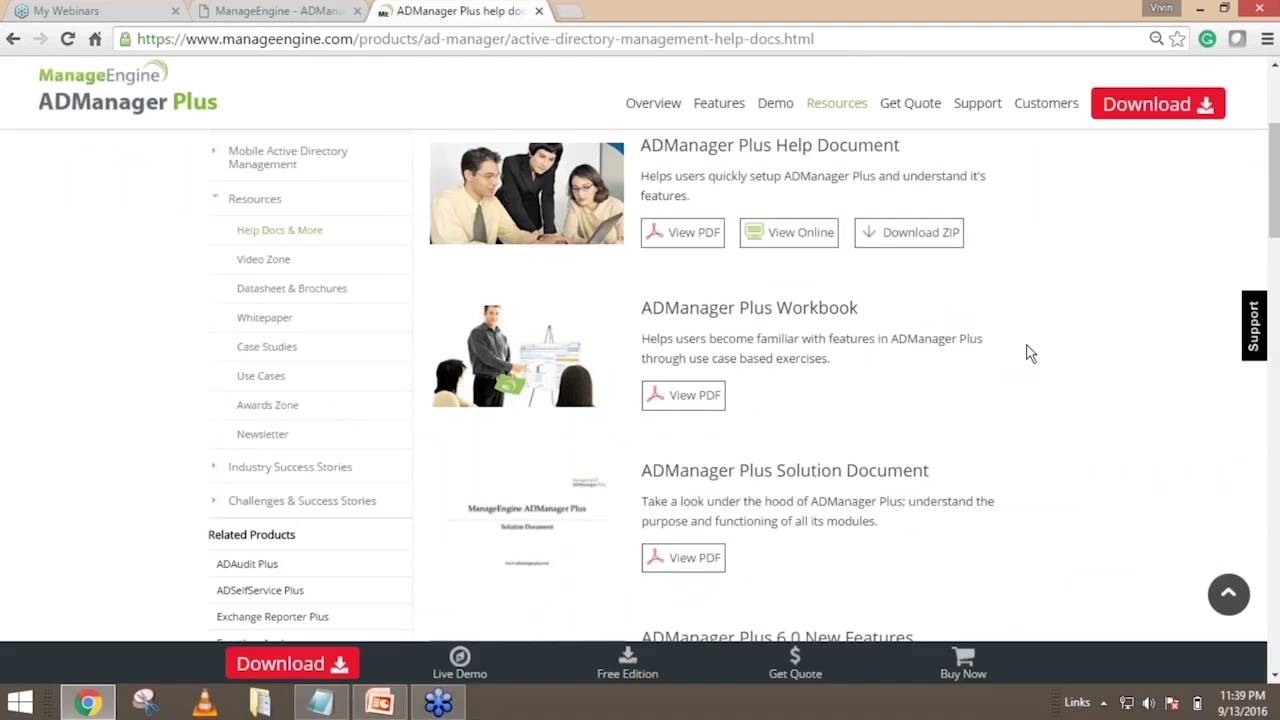Image resolution: width=1280 pixels, height=720 pixels.
Task: Open the ADManager Plus Workbook PDF
Action: click(x=683, y=395)
